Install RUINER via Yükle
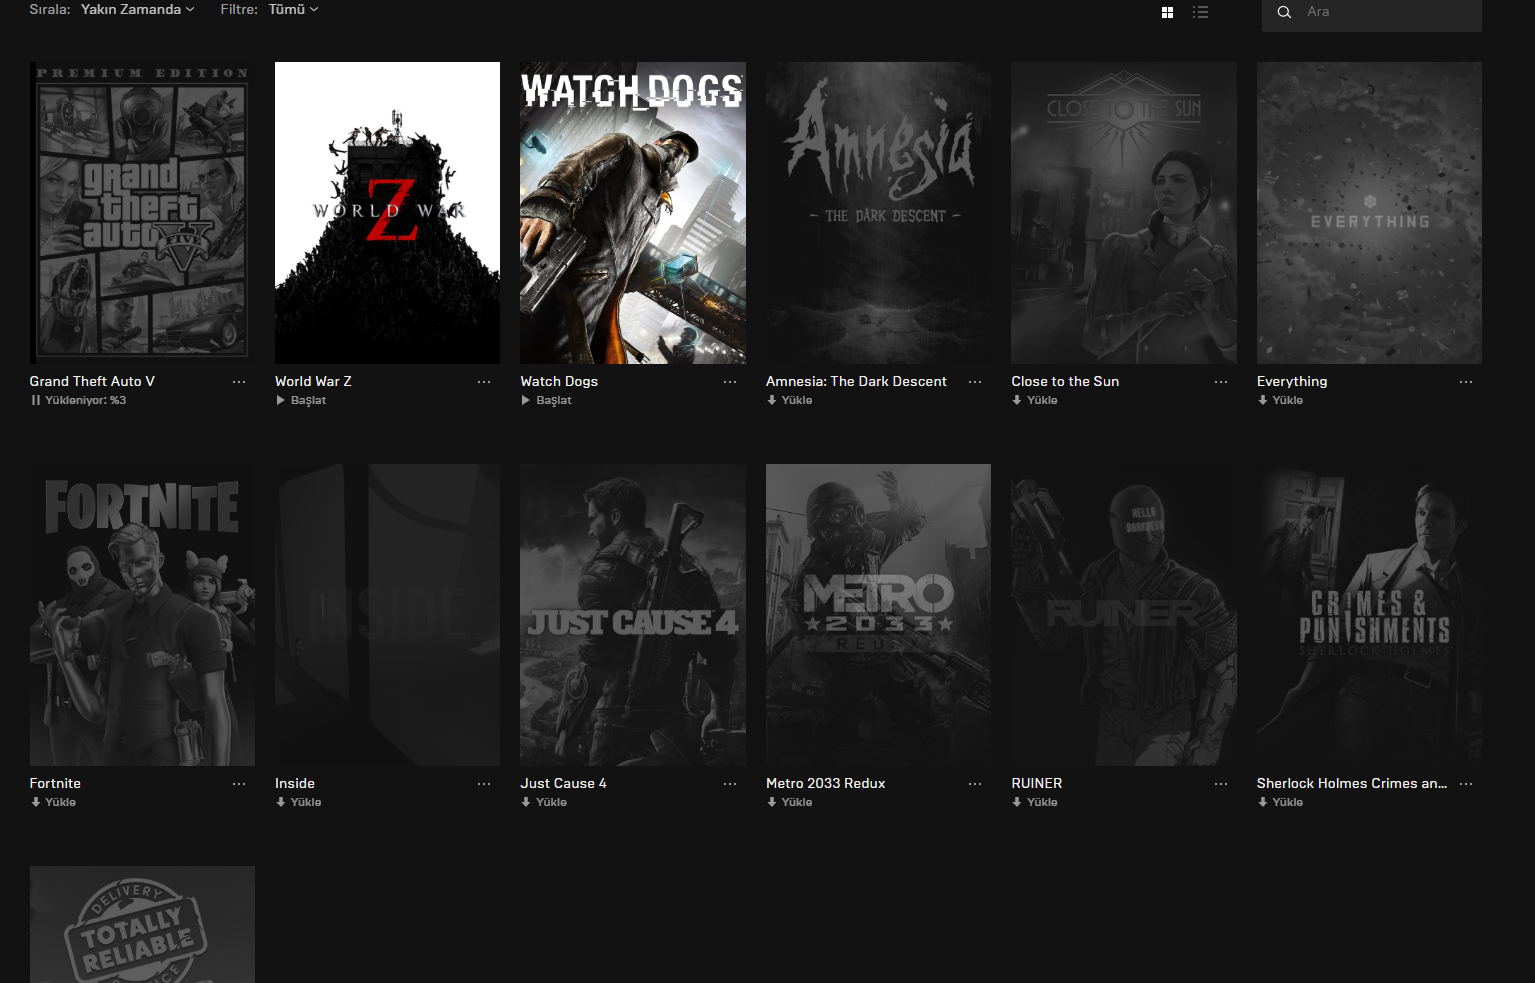This screenshot has width=1535, height=983. pos(1035,802)
